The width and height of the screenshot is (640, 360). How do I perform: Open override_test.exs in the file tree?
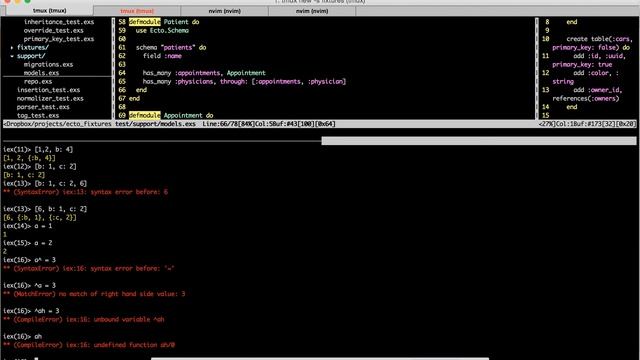point(53,31)
